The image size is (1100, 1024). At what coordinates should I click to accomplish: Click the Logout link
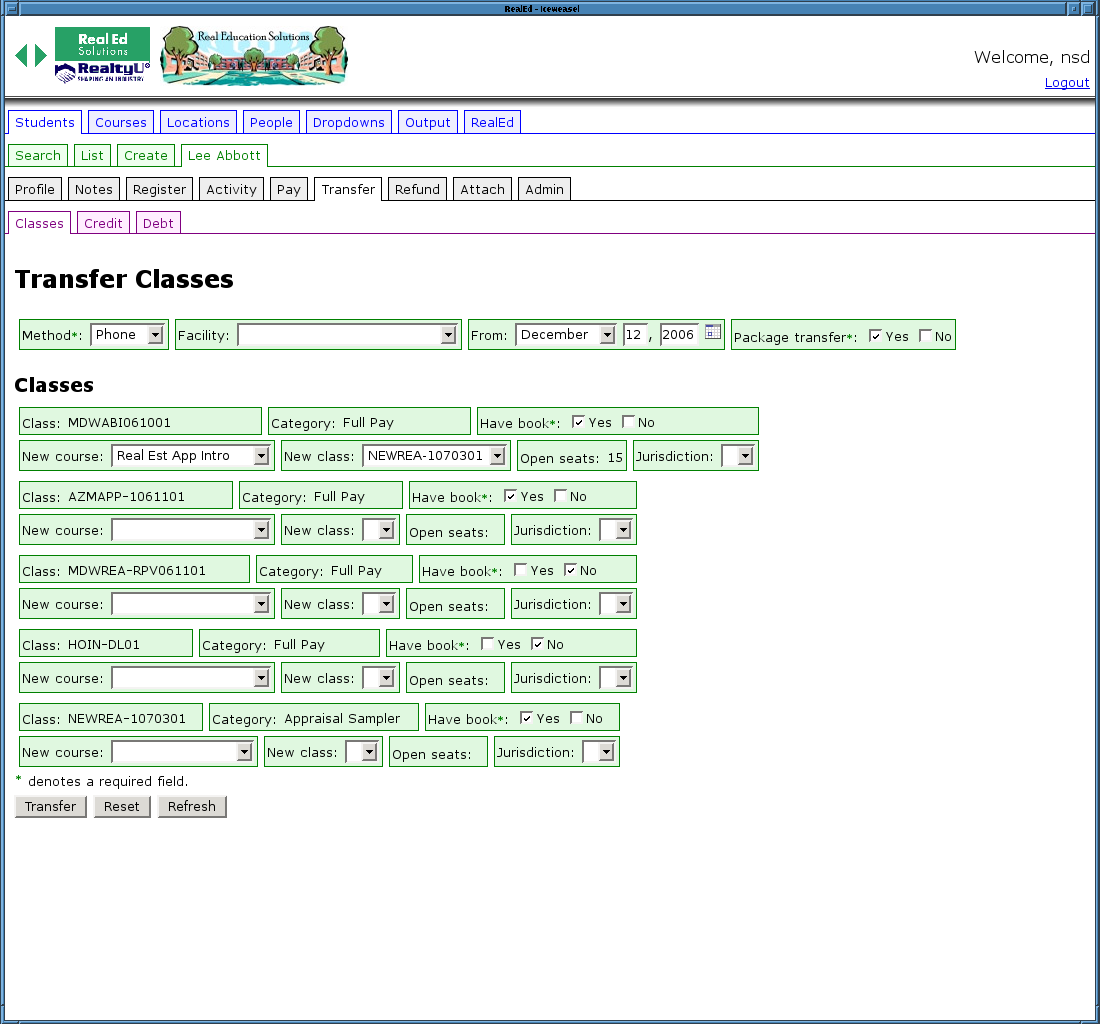(1067, 83)
